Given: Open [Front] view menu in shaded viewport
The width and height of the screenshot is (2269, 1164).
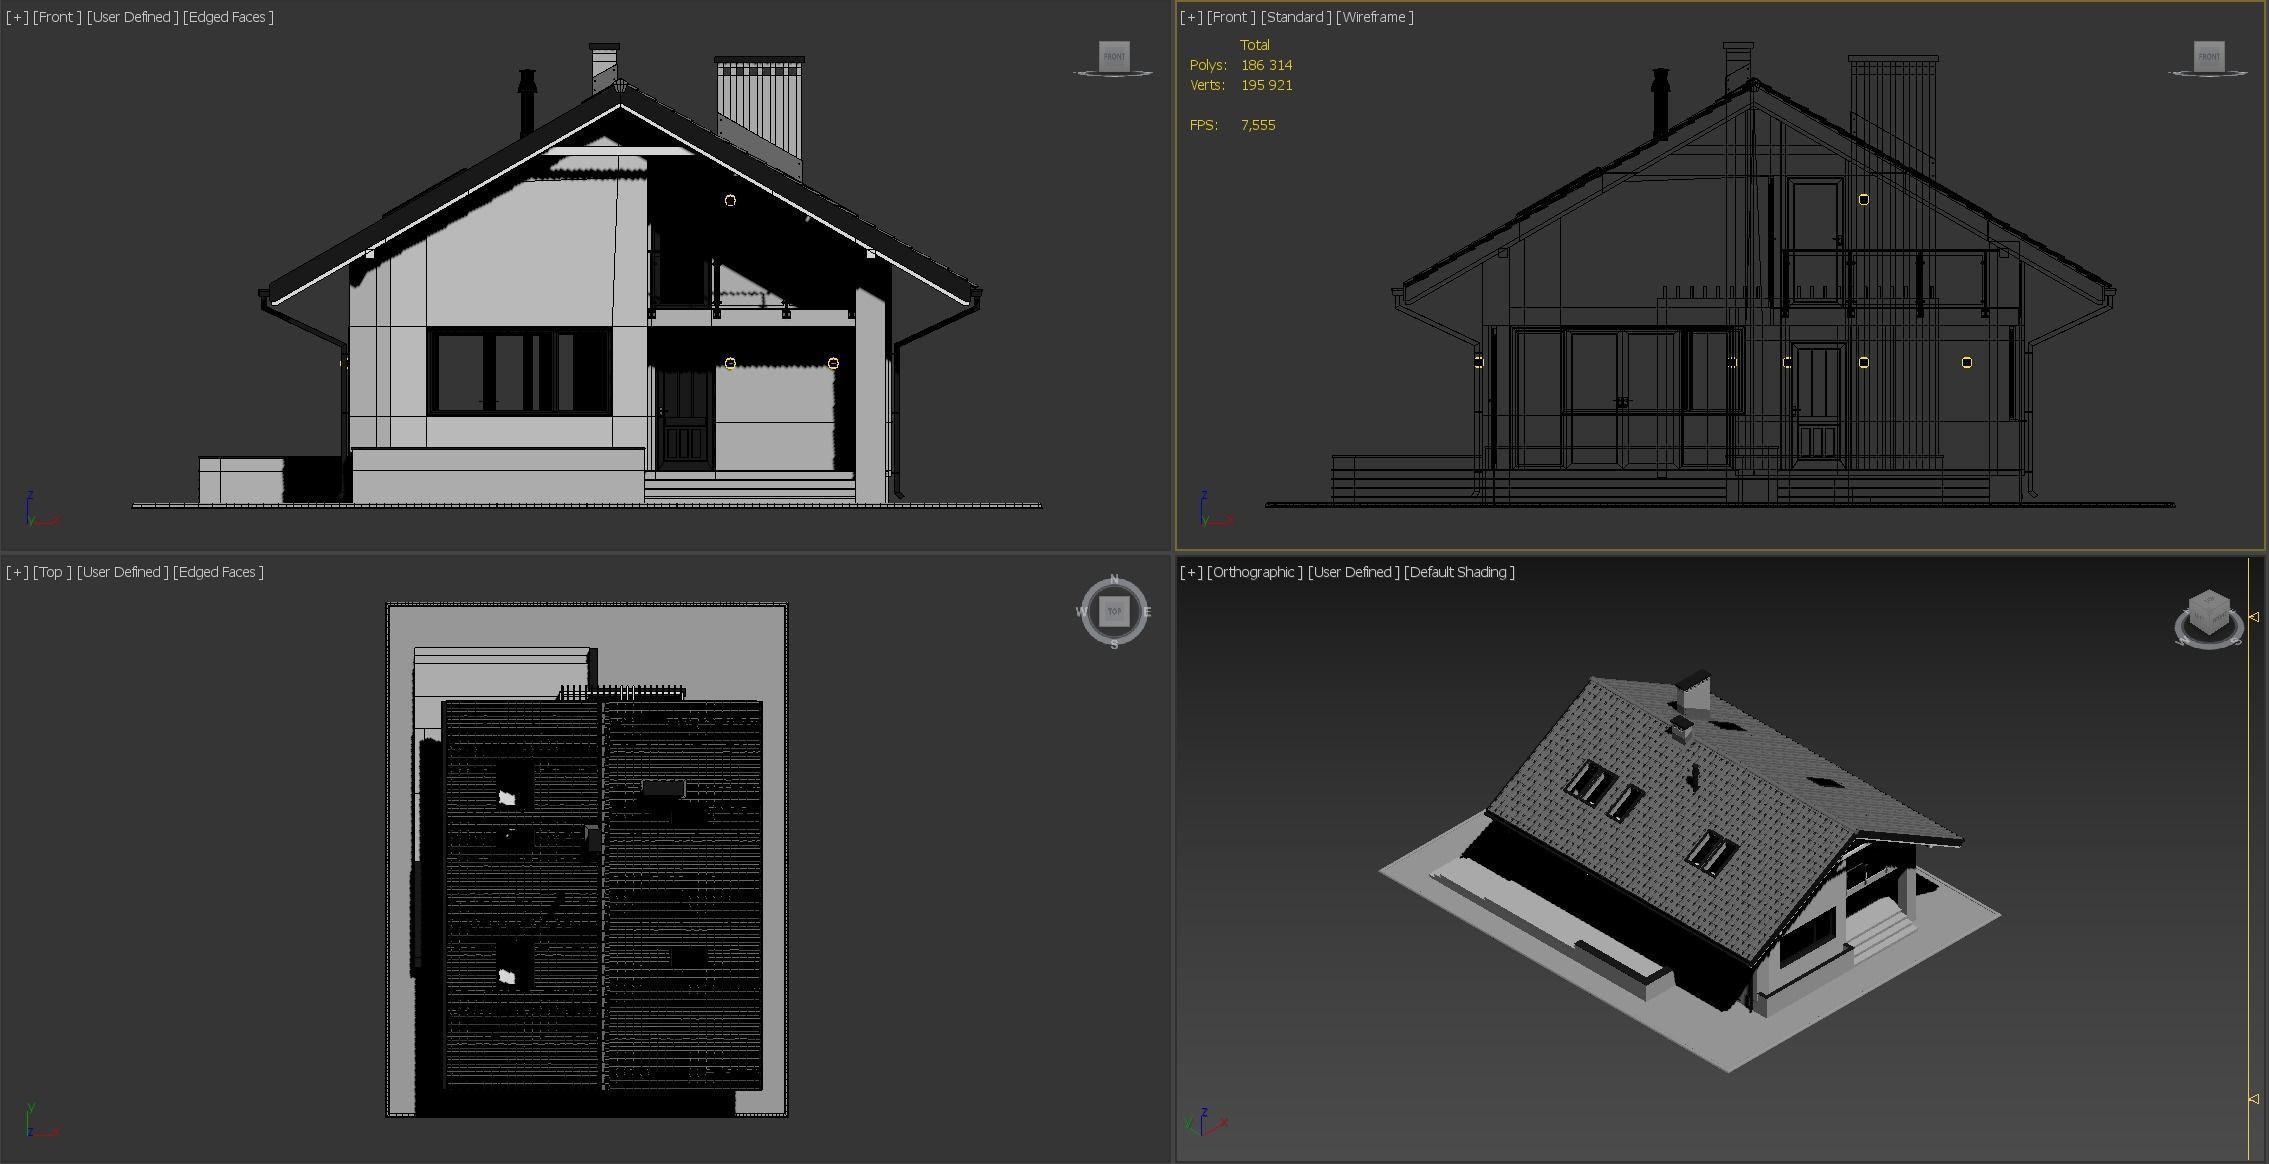Looking at the screenshot, I should click(58, 17).
